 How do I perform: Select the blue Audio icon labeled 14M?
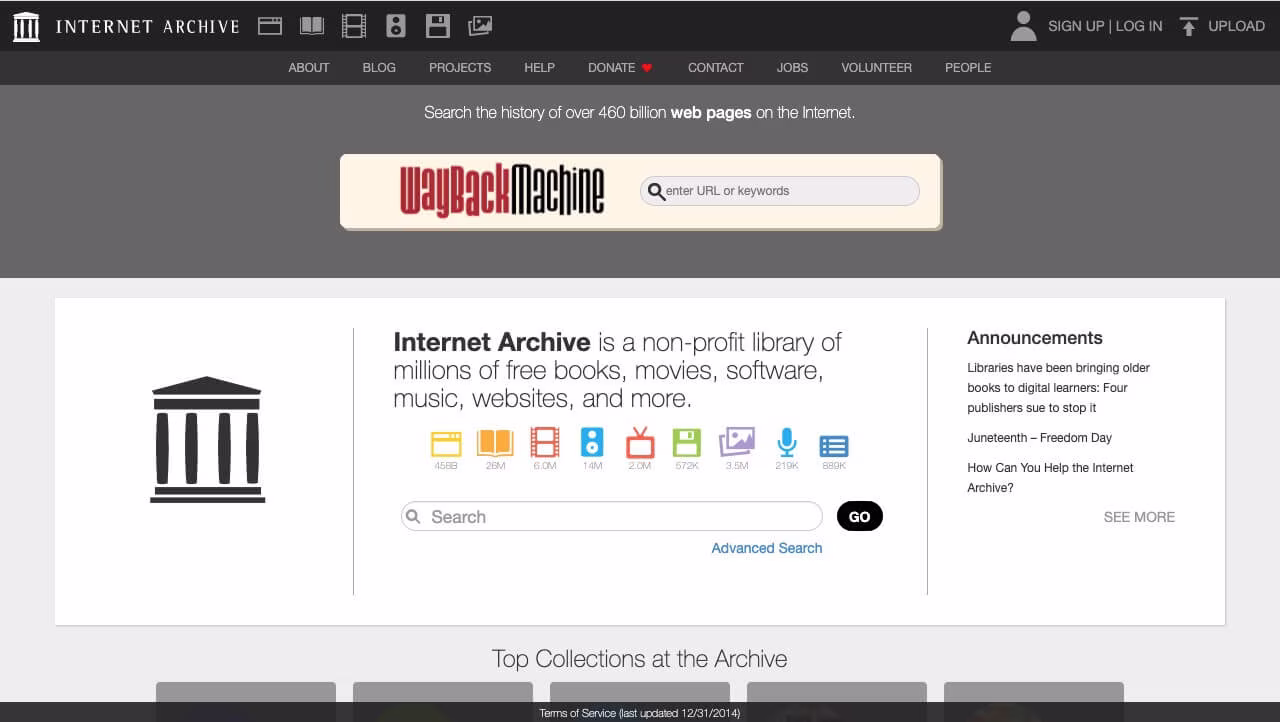(592, 442)
